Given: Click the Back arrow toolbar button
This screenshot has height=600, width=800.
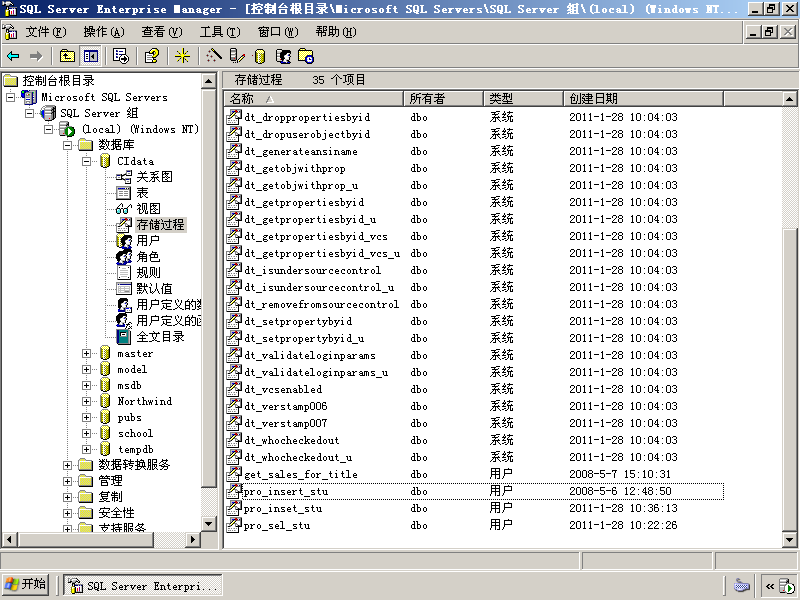Looking at the screenshot, I should [13, 56].
